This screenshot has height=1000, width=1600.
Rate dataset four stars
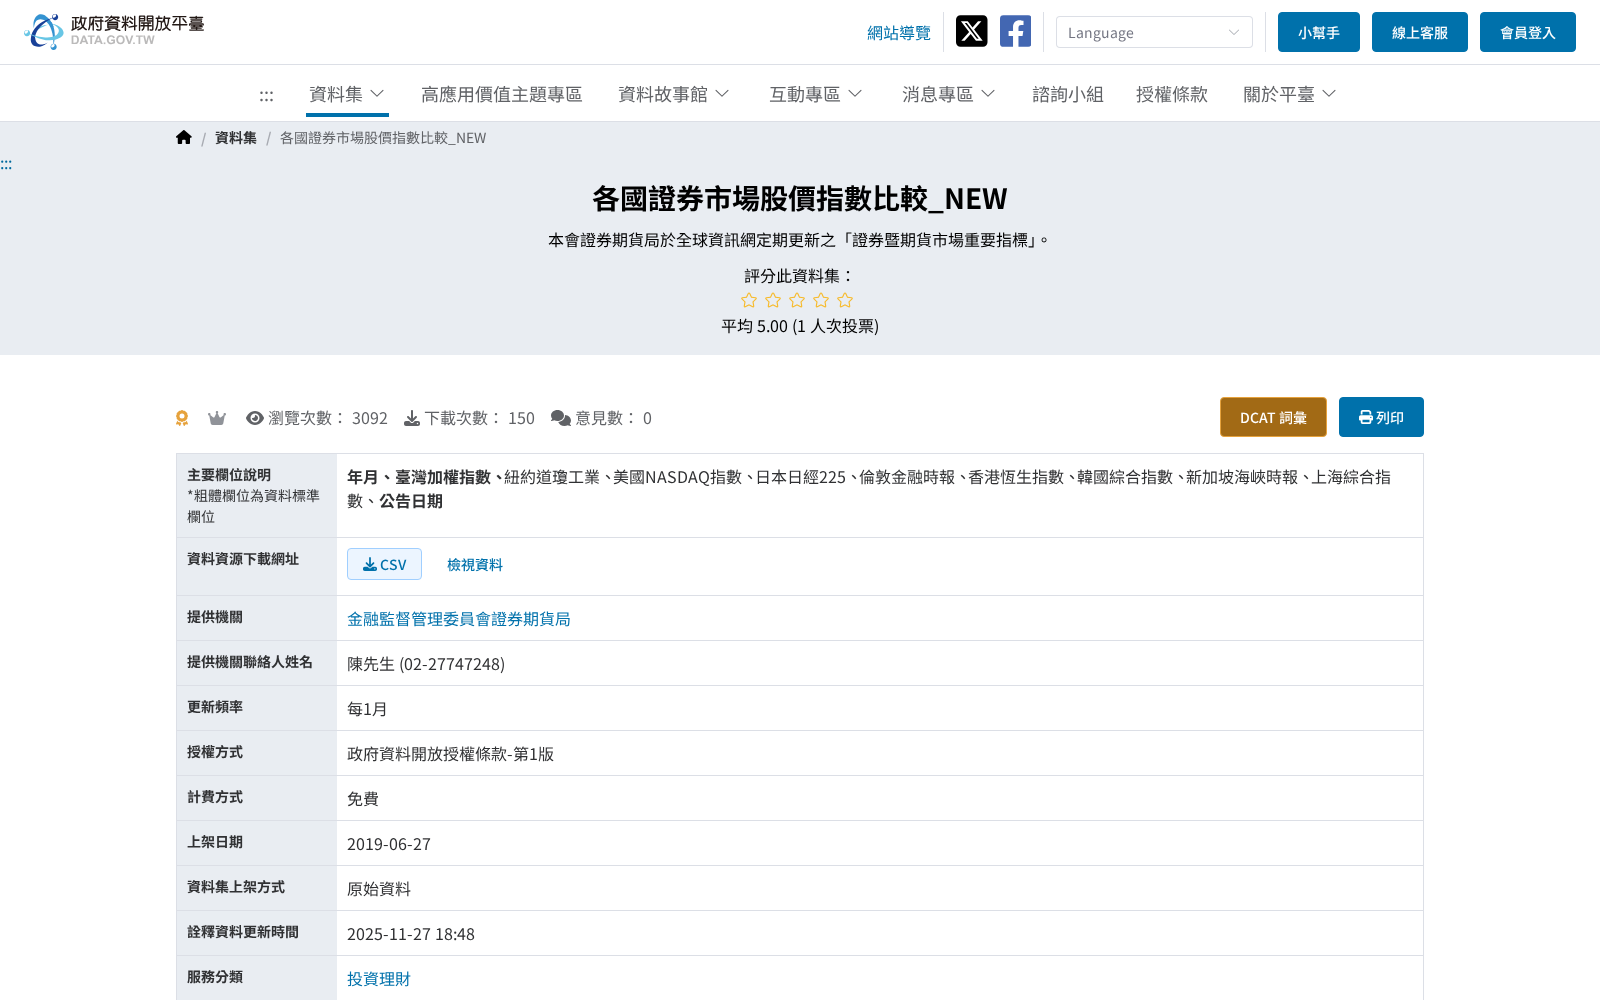tap(821, 300)
